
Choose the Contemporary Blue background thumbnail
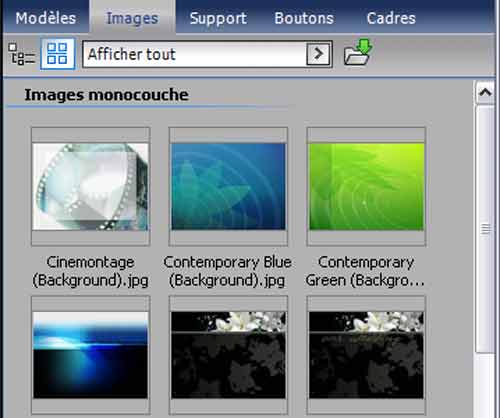coord(228,187)
